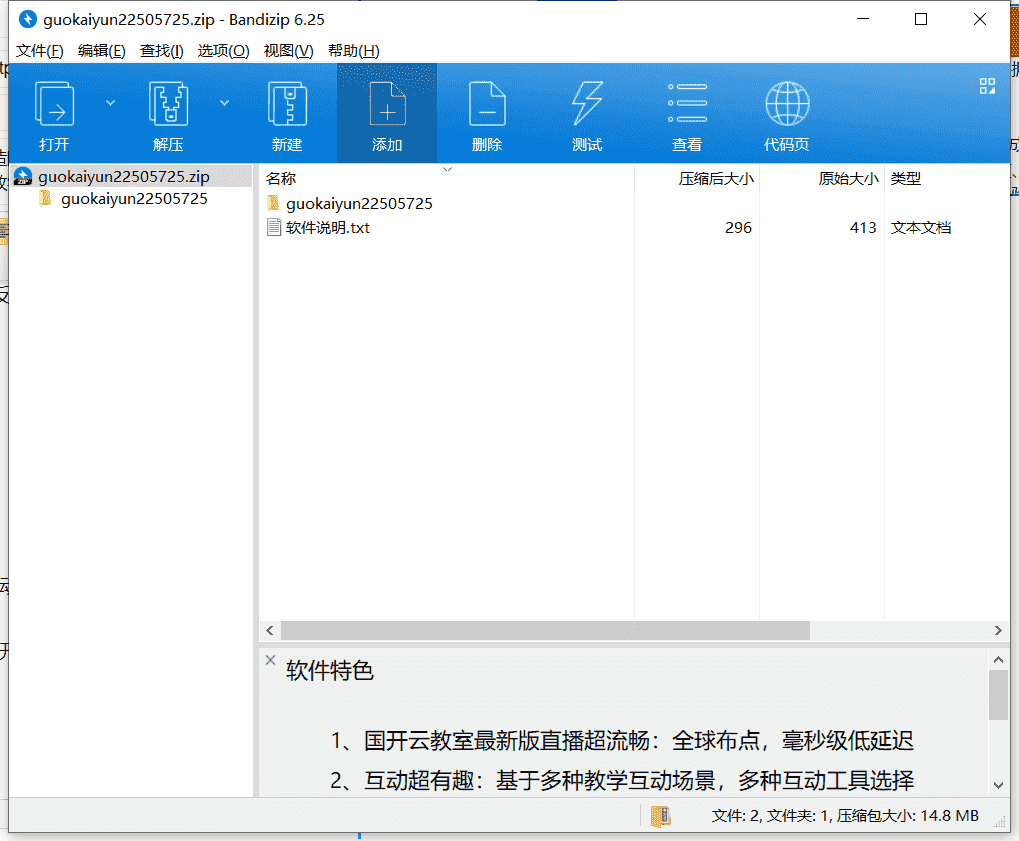
Task: Click the preview pane vertical scrollbar thumb
Action: click(x=998, y=695)
